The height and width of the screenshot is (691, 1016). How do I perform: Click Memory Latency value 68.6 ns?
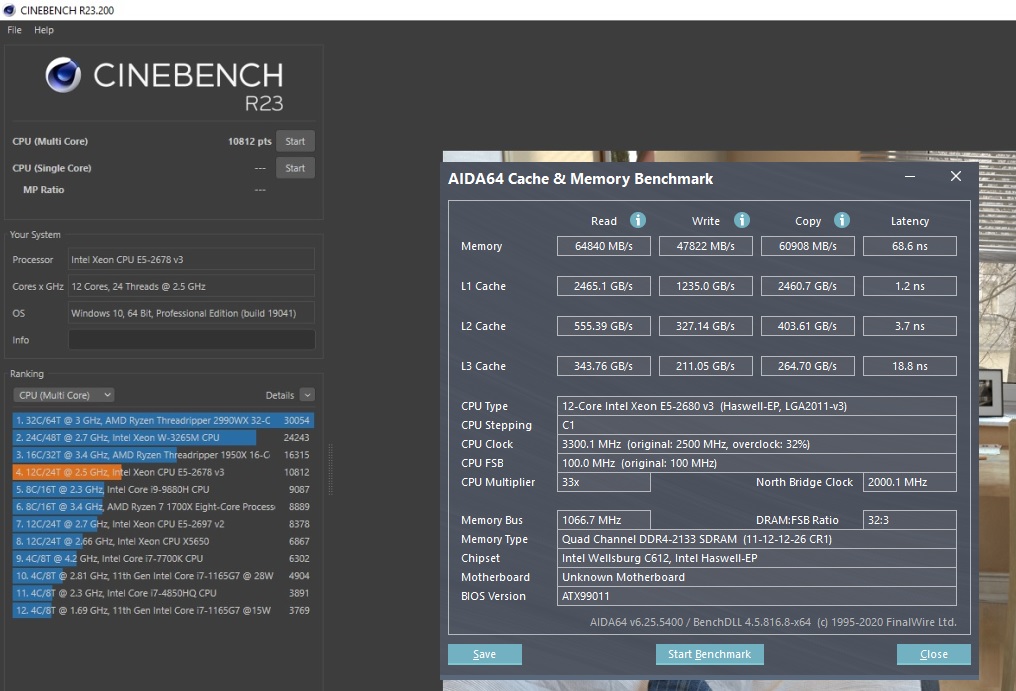910,246
